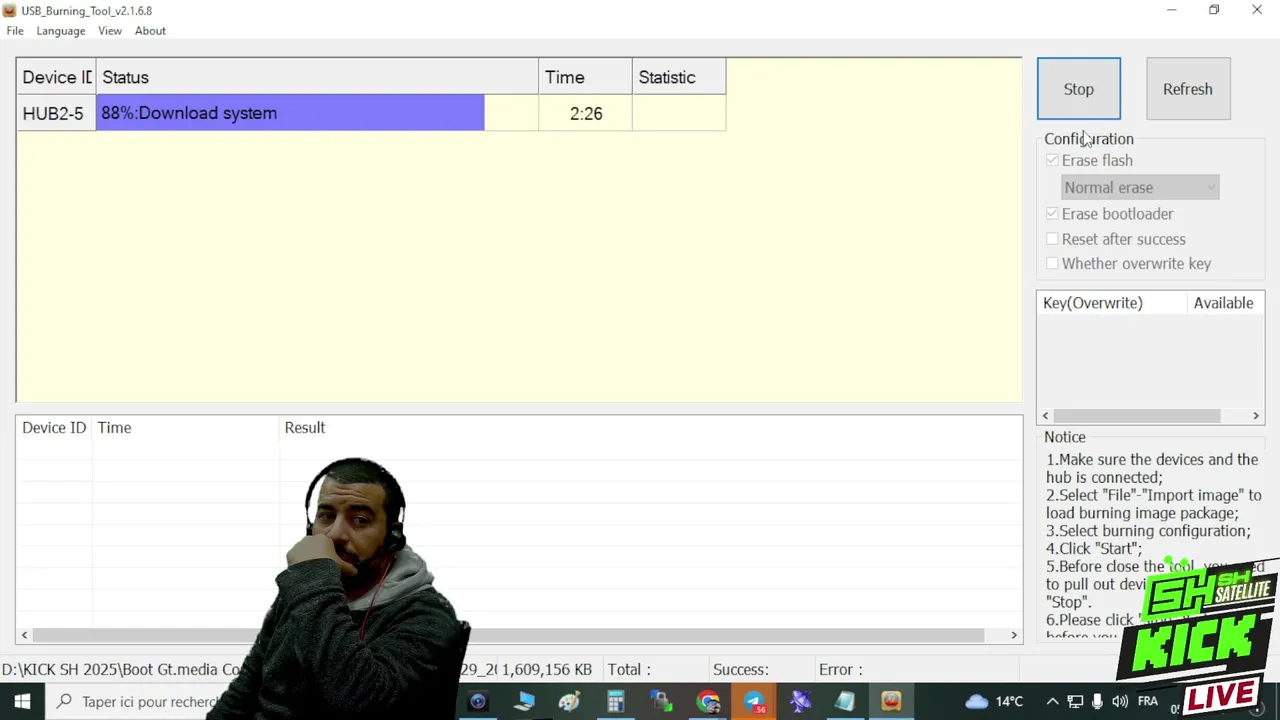Click the Device ID header in the result log
The image size is (1280, 720).
click(x=54, y=428)
